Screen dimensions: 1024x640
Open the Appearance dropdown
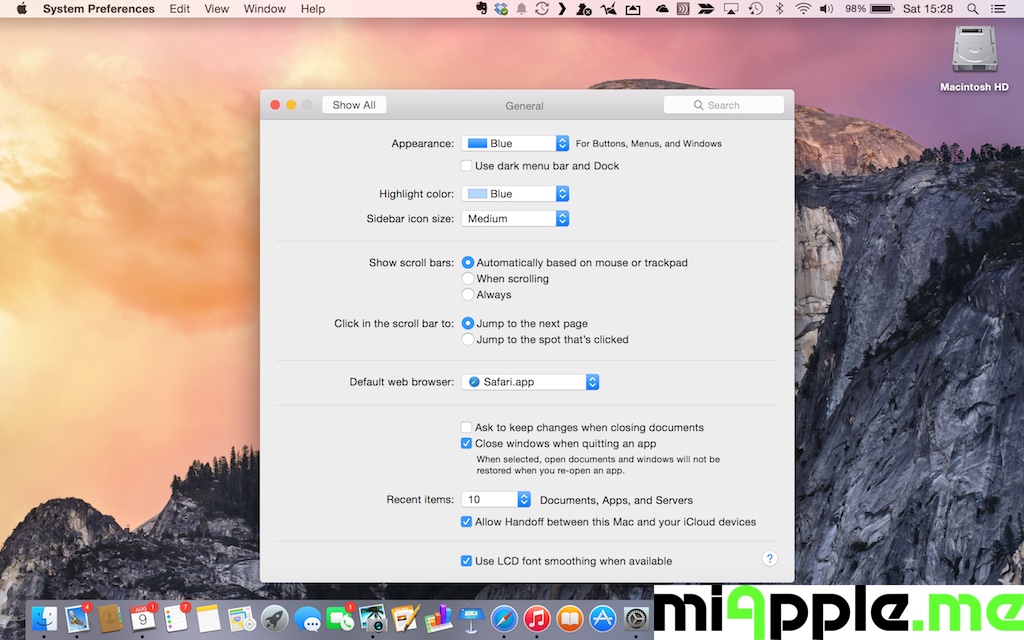click(x=515, y=144)
